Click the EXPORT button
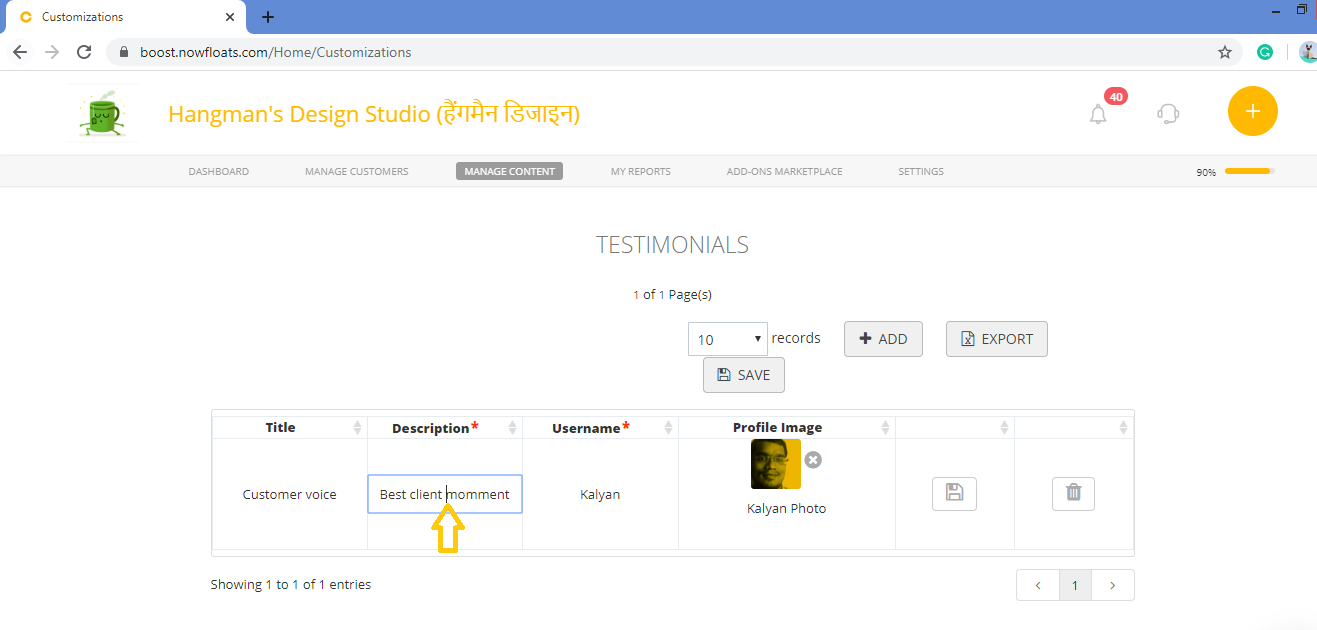 tap(997, 339)
